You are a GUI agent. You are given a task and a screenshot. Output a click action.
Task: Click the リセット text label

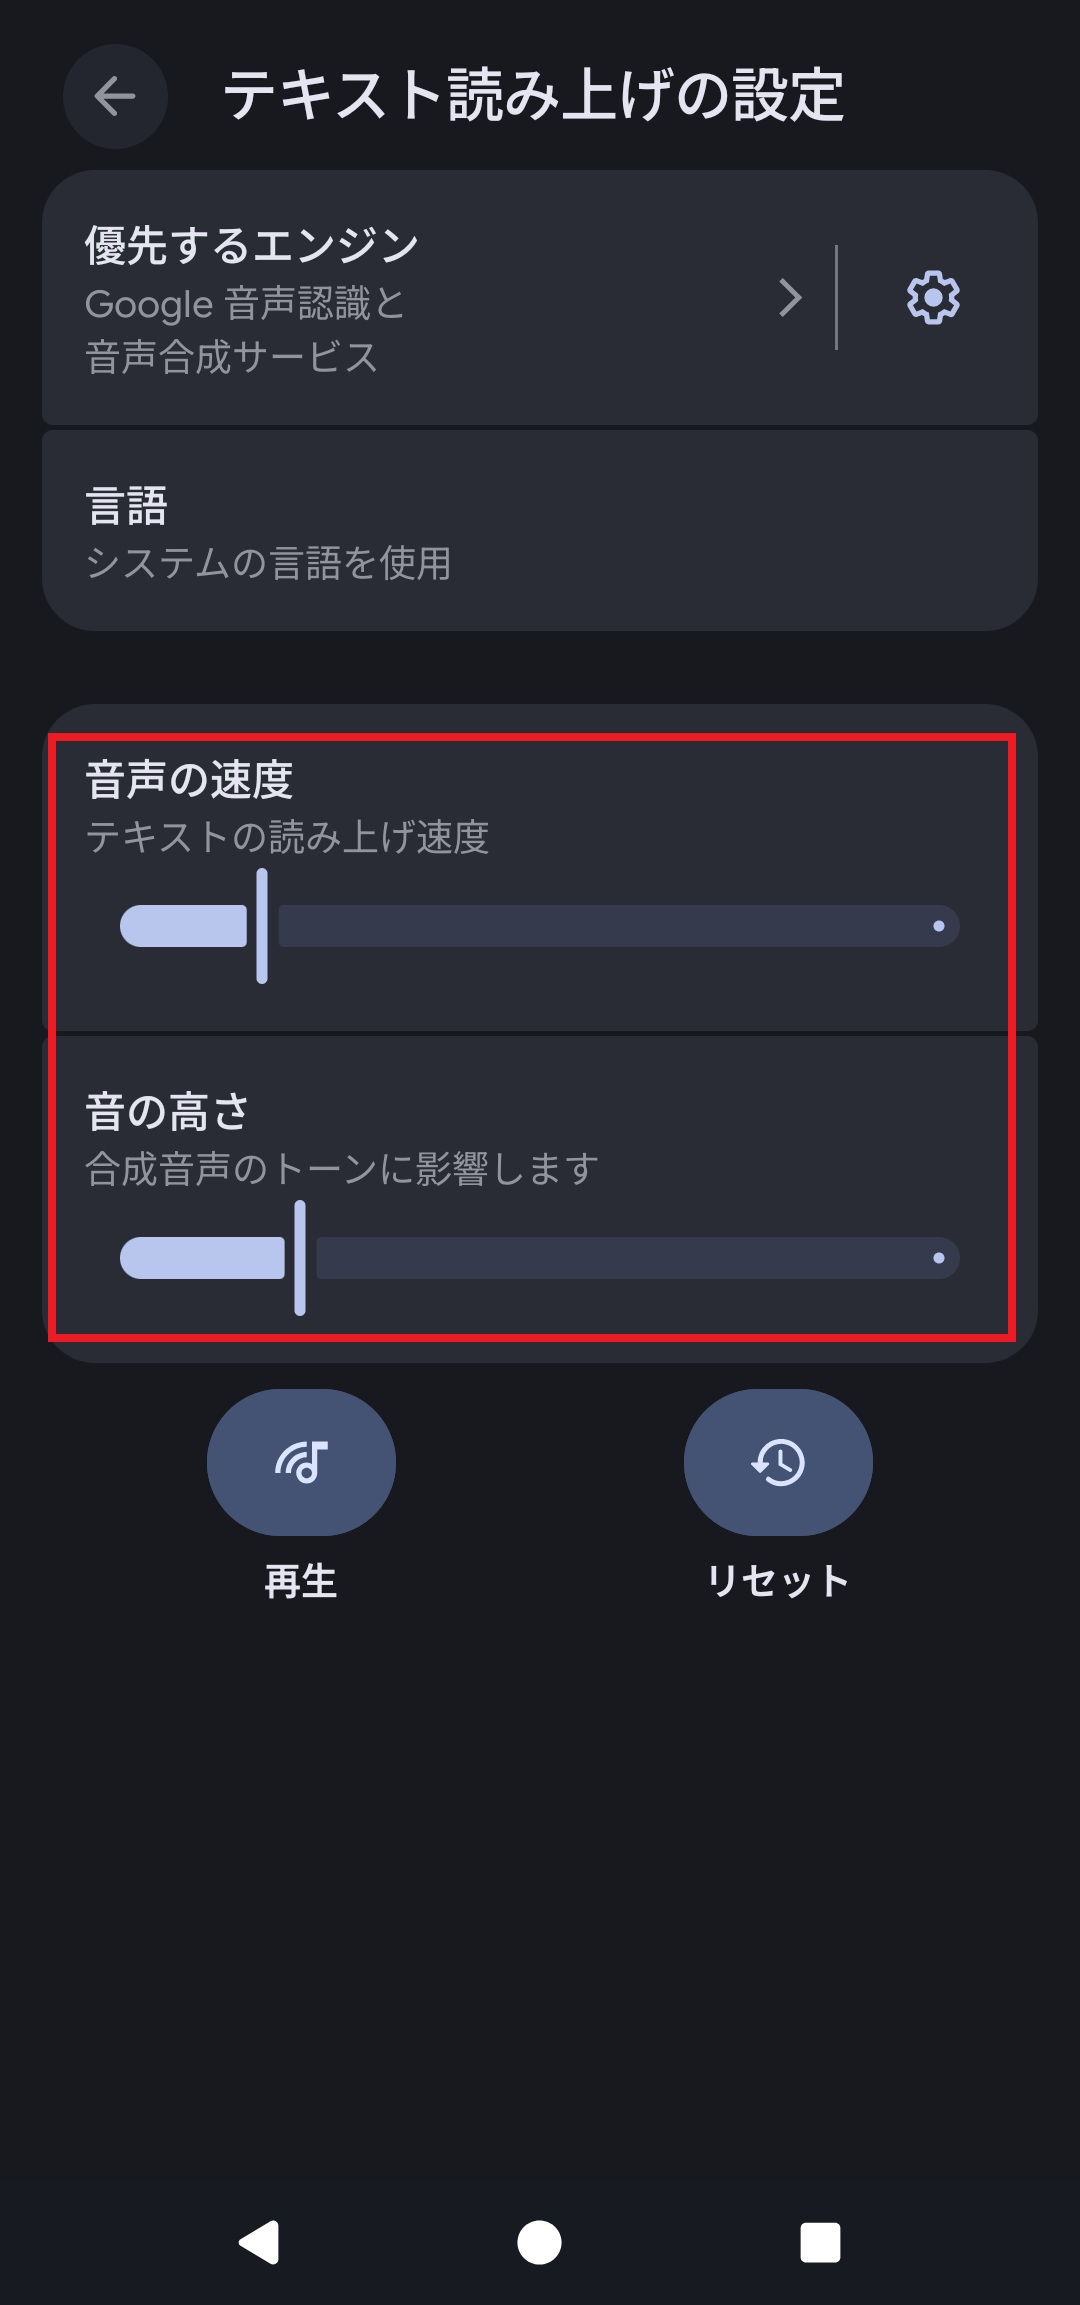[x=778, y=1581]
